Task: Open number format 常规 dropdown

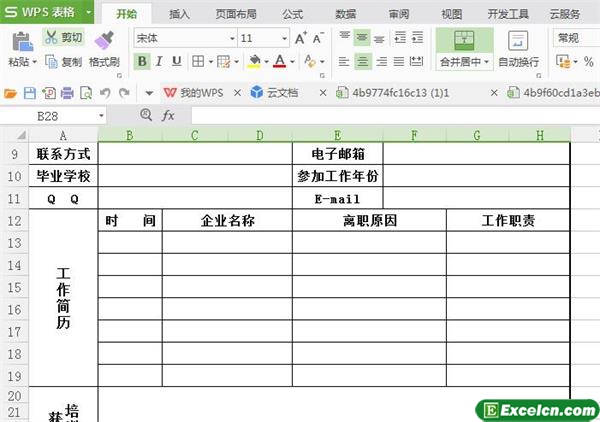Action: 576,38
